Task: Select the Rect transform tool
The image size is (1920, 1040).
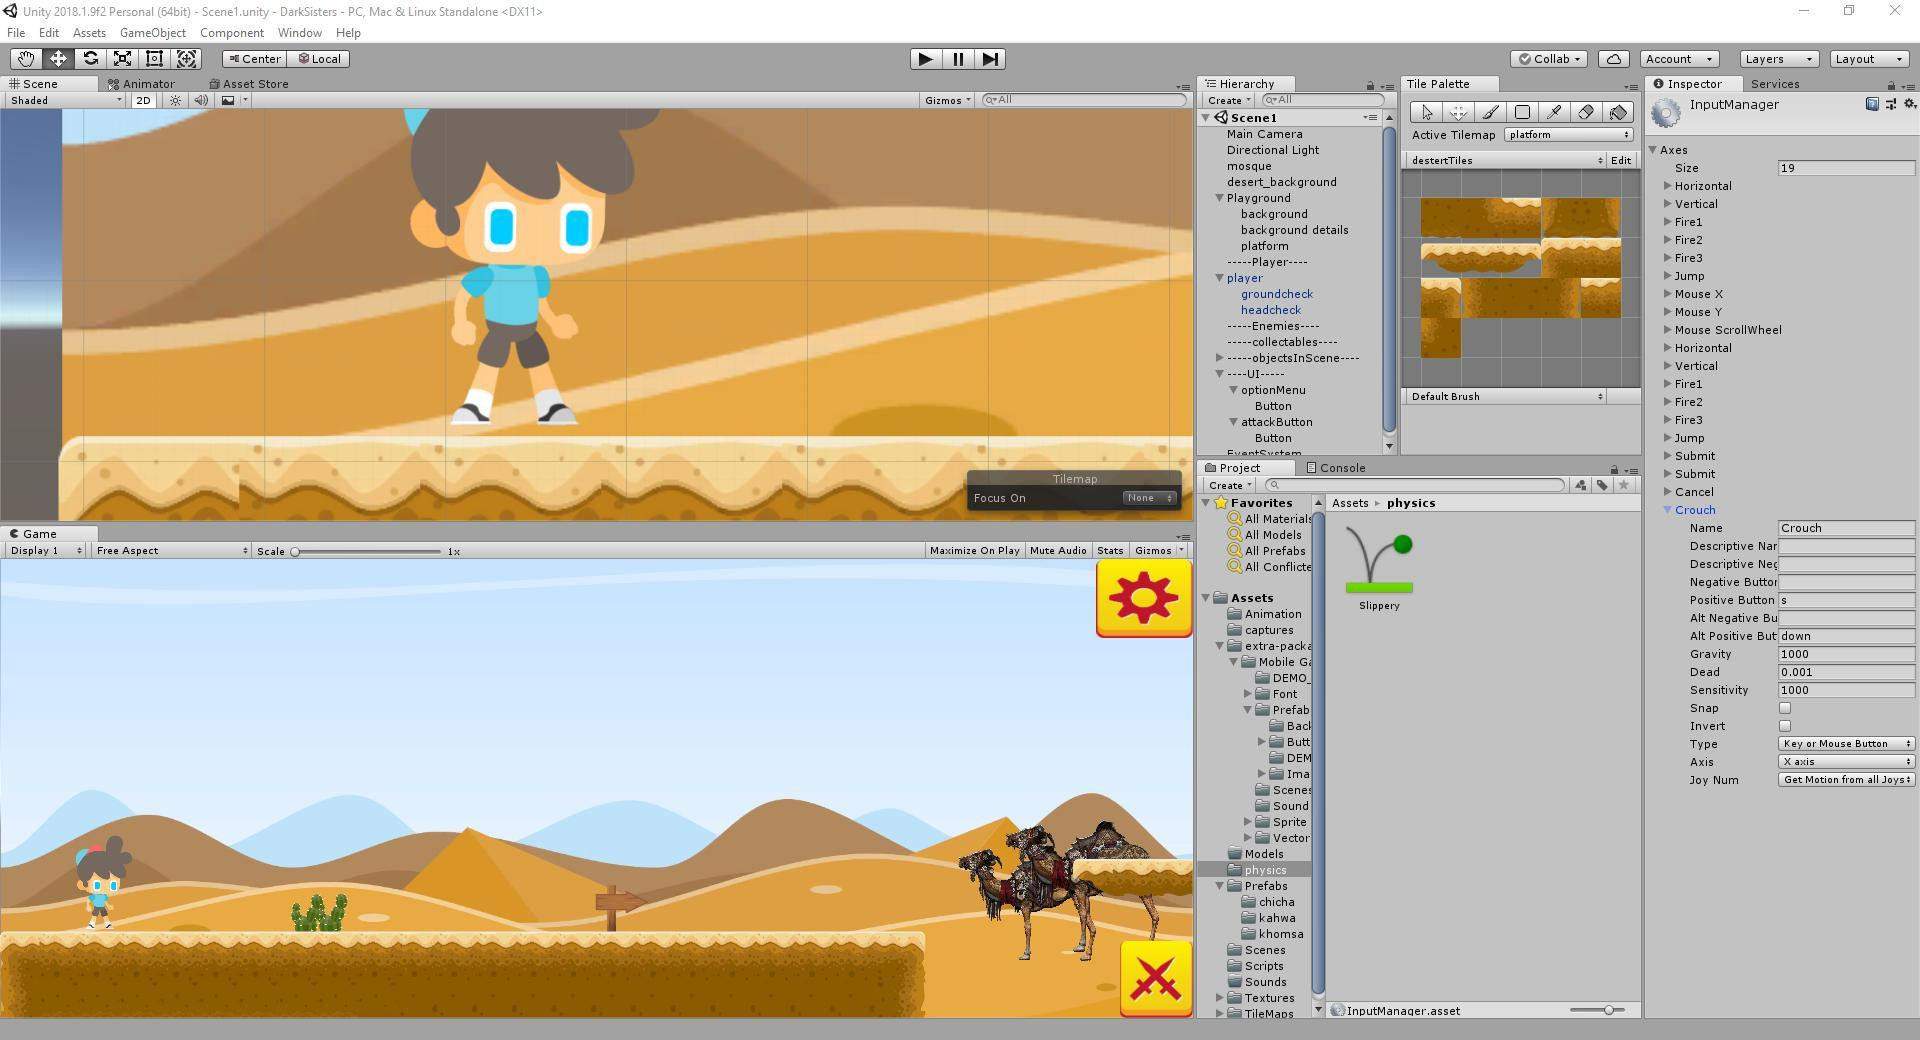Action: pyautogui.click(x=154, y=59)
